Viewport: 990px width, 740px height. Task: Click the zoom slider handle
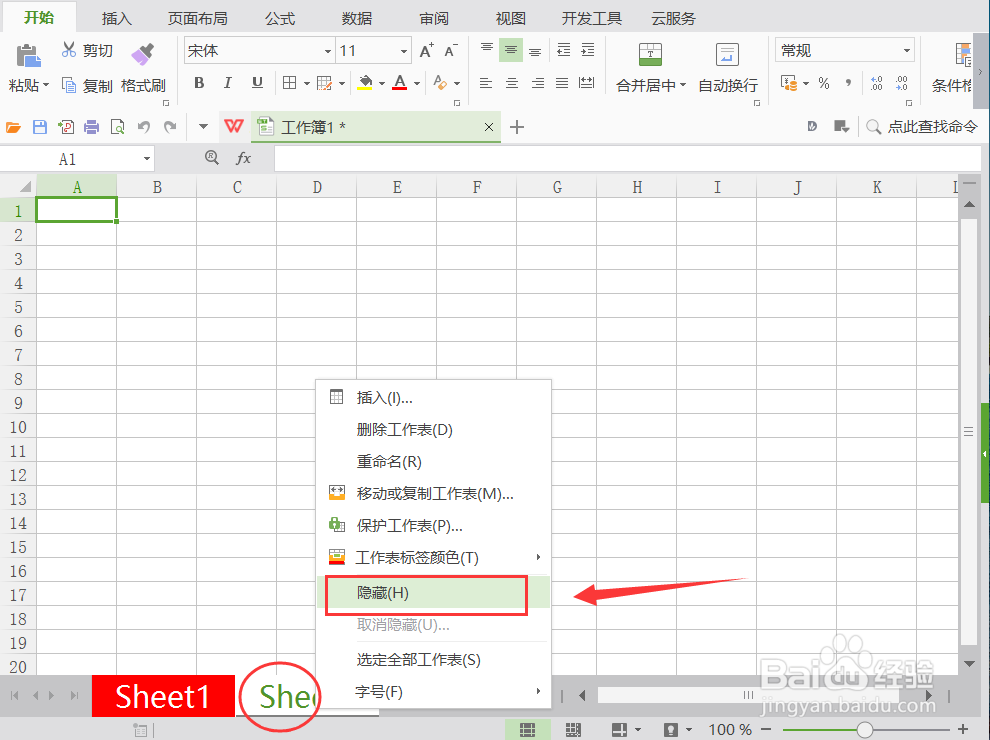point(865,730)
